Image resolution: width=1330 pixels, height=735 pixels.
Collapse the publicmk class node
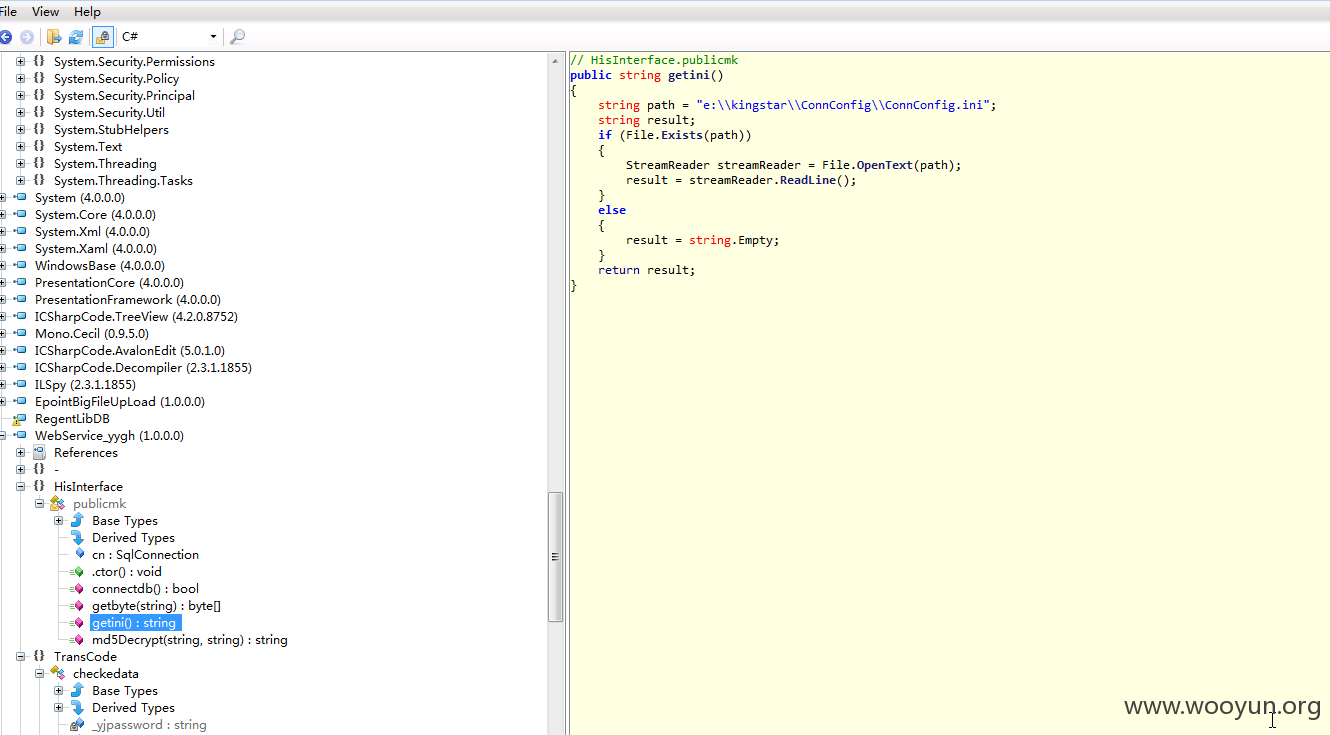point(39,503)
